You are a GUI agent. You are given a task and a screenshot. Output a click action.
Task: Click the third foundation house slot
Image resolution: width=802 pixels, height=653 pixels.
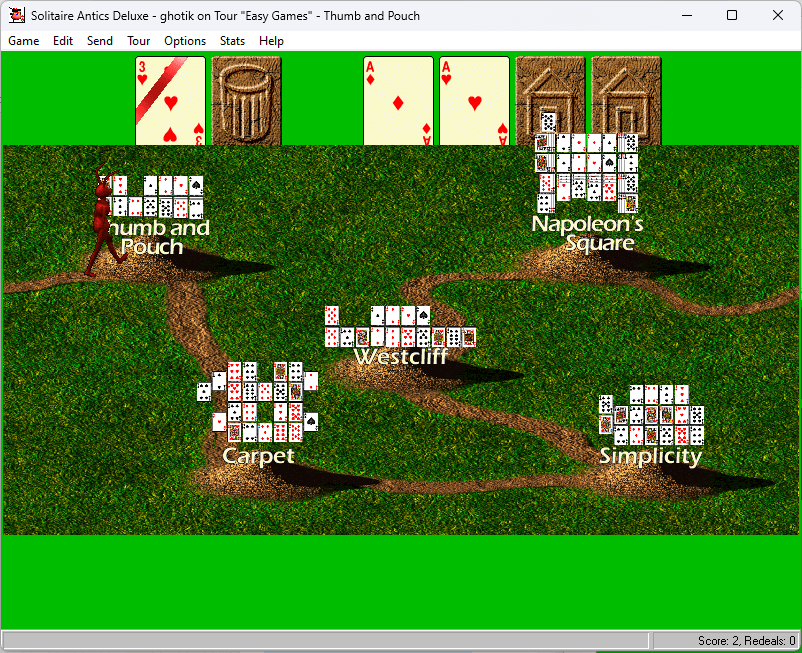pyautogui.click(x=550, y=101)
